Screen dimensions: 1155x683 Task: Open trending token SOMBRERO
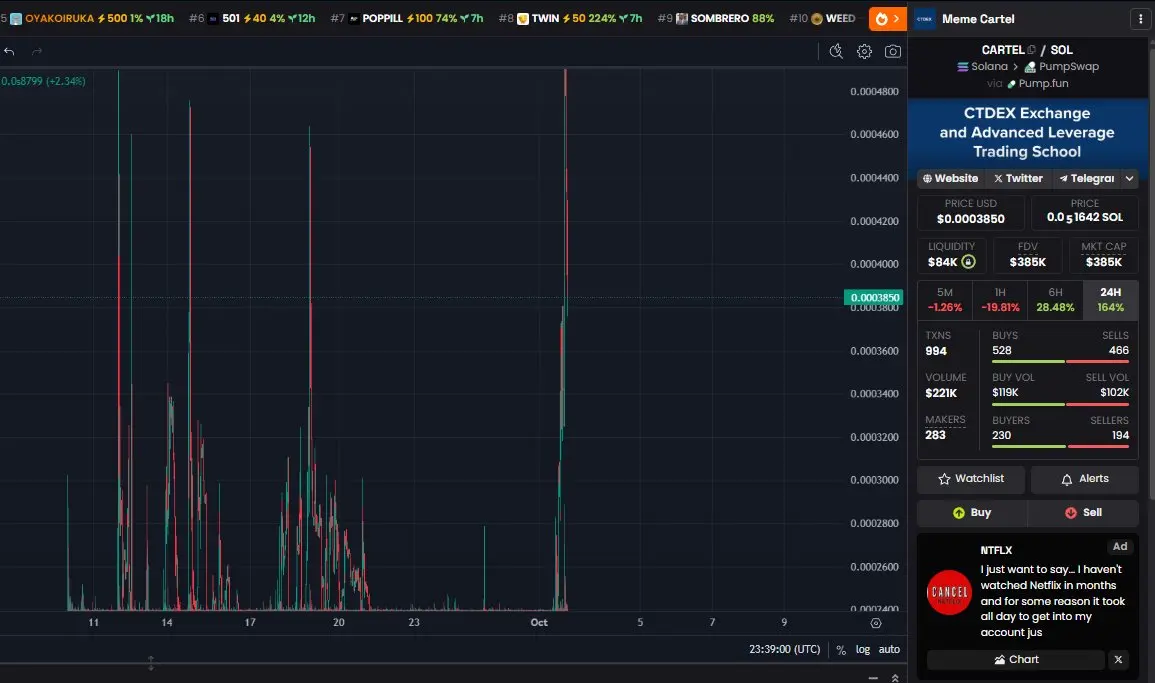[716, 18]
